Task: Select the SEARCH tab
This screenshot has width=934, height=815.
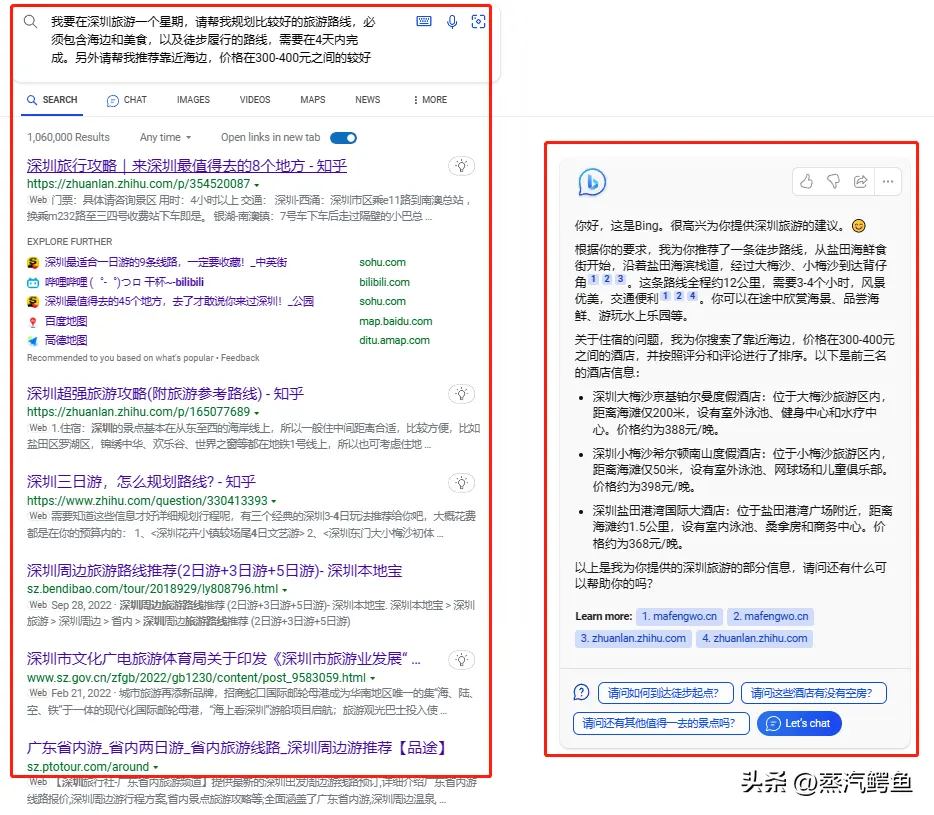Action: (x=52, y=99)
